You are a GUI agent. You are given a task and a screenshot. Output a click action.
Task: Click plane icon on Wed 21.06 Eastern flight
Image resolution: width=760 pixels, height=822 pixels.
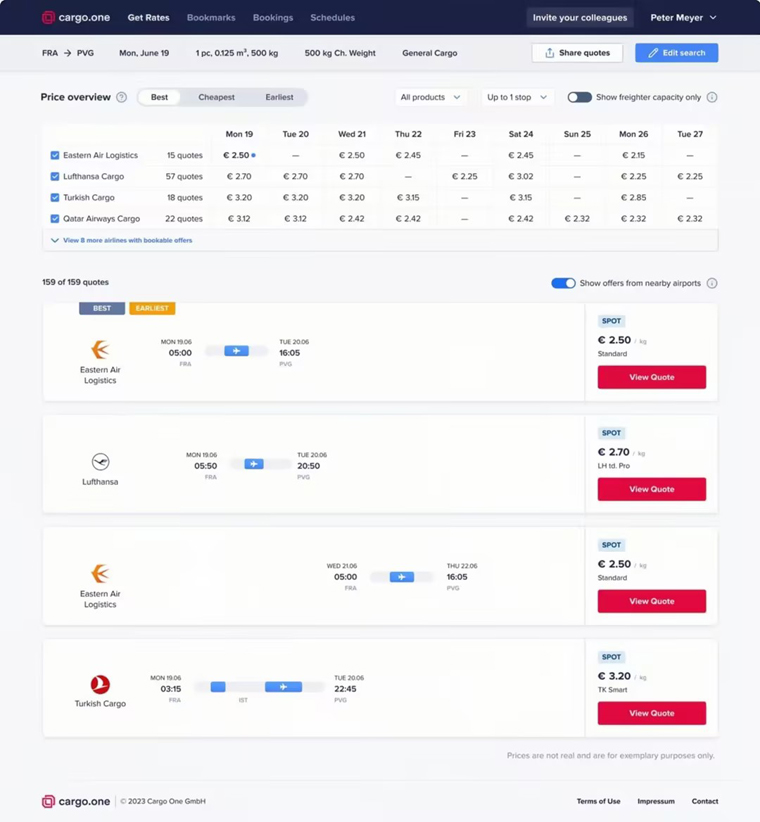401,577
